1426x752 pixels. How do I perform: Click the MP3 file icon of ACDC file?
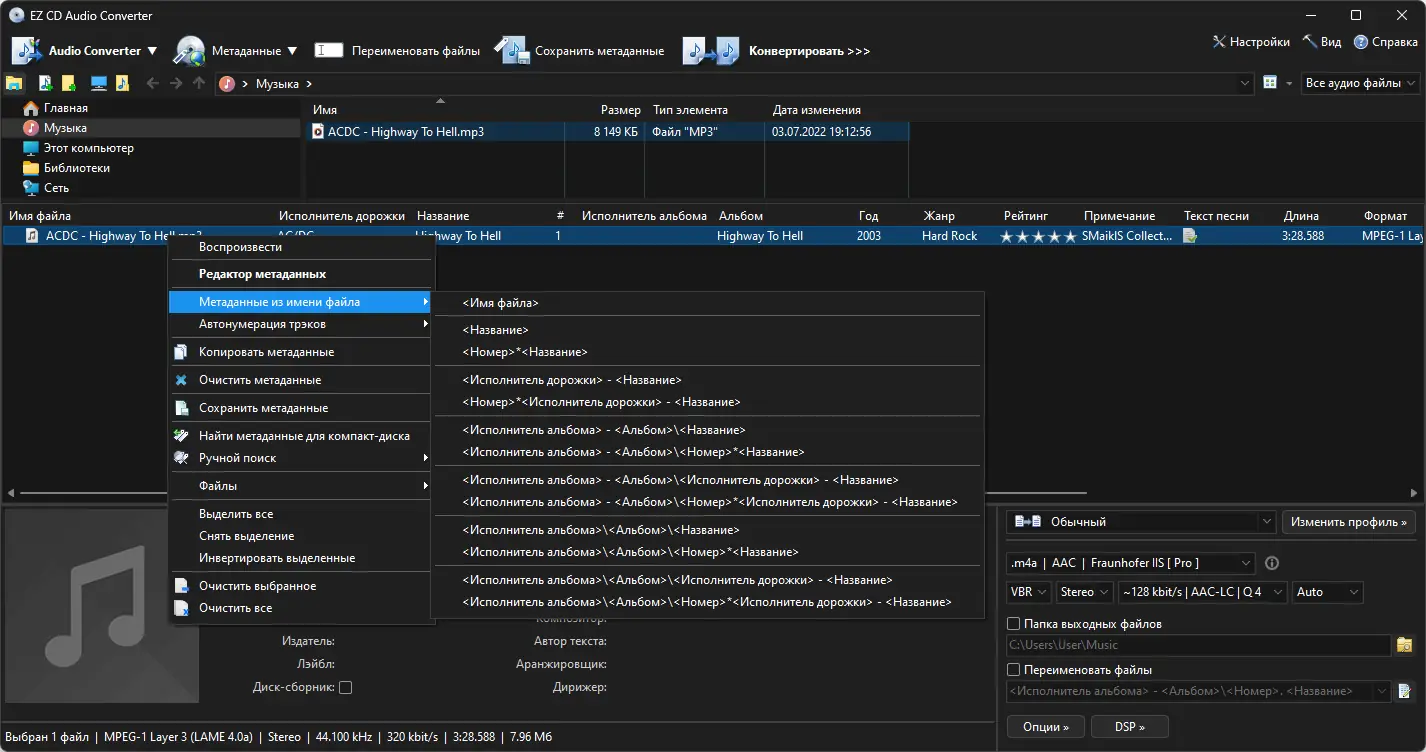coord(318,131)
